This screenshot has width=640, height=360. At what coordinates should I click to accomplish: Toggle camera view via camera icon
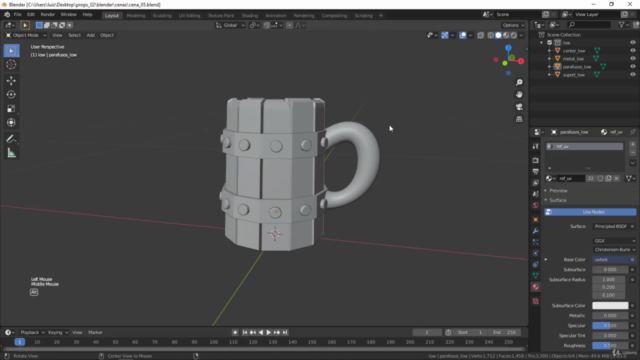519,107
